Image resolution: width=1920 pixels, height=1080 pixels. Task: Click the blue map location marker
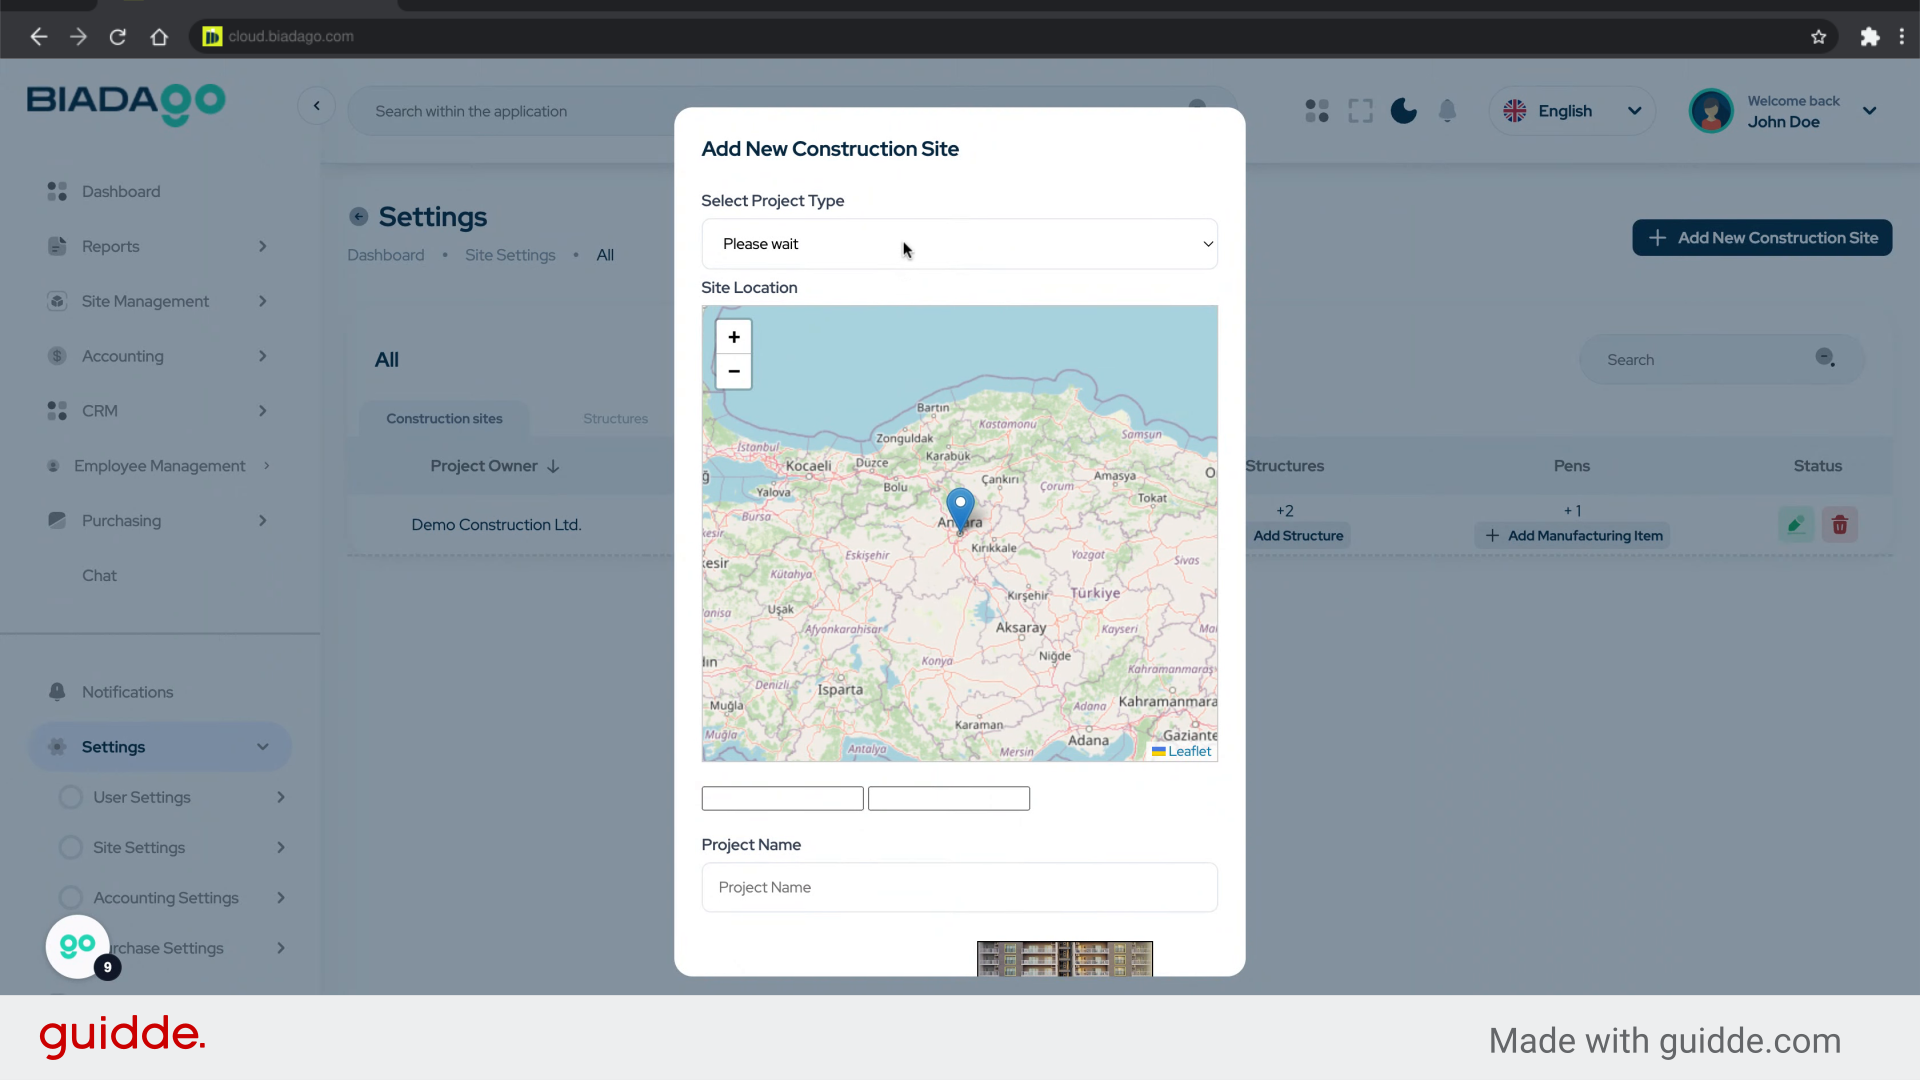click(x=960, y=508)
